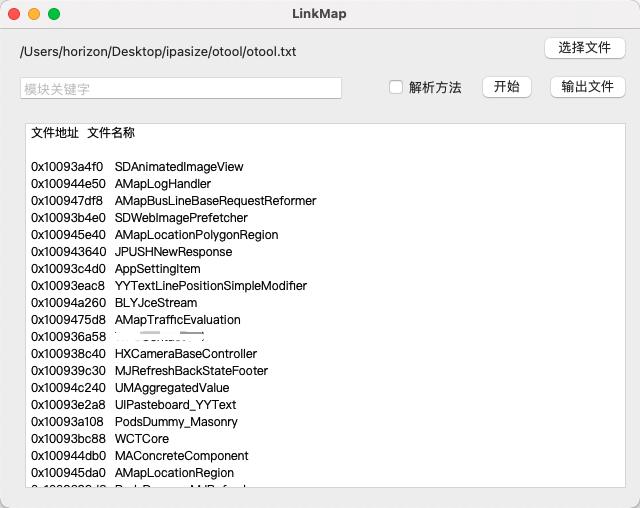This screenshot has height=508, width=640.
Task: Select the MJRefreshBackStateFooter row
Action: click(x=150, y=371)
